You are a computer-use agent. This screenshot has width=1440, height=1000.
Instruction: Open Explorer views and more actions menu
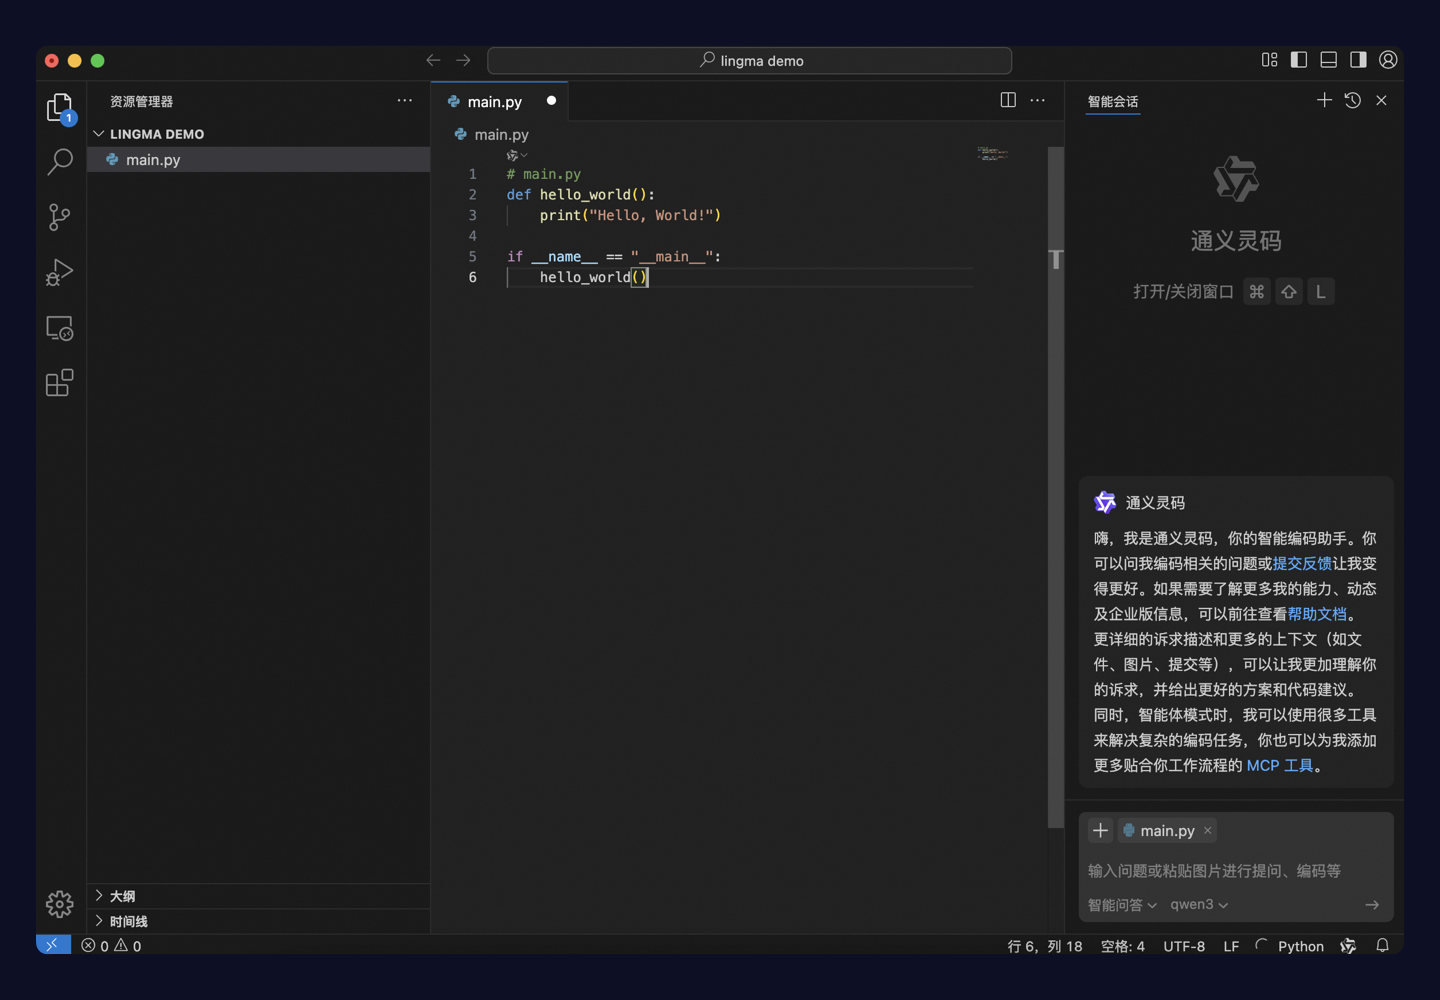404,100
